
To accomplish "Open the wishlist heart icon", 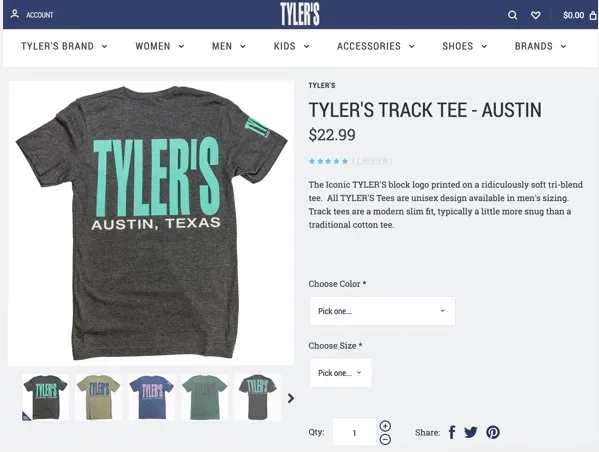I will coord(536,15).
